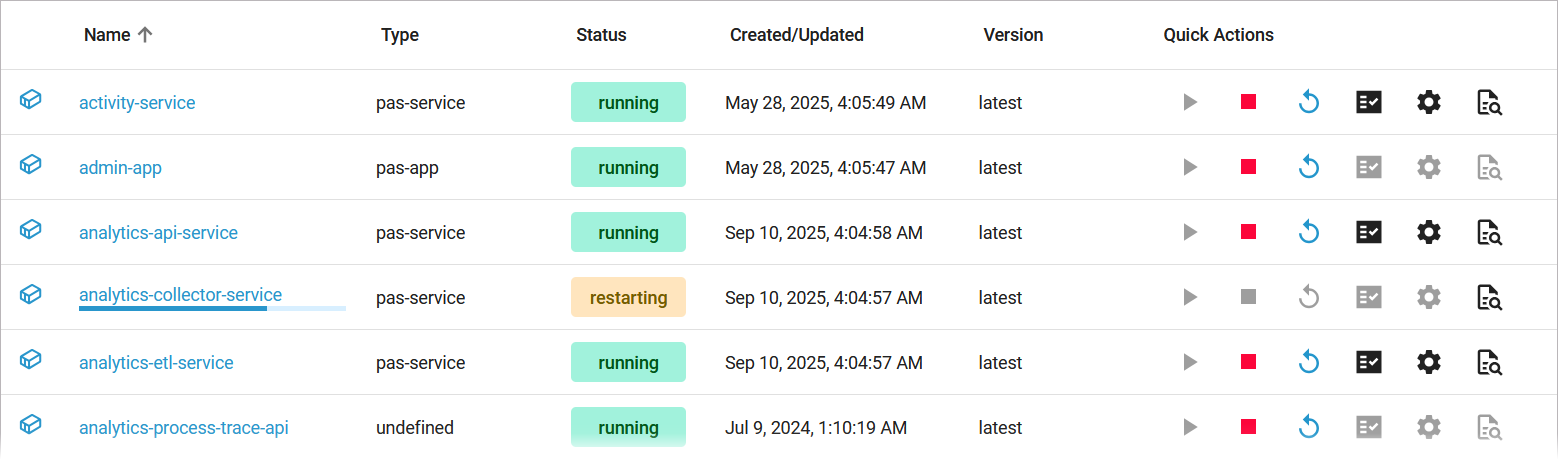The image size is (1558, 460).
Task: Open the analytics-collector-service link
Action: 180,295
